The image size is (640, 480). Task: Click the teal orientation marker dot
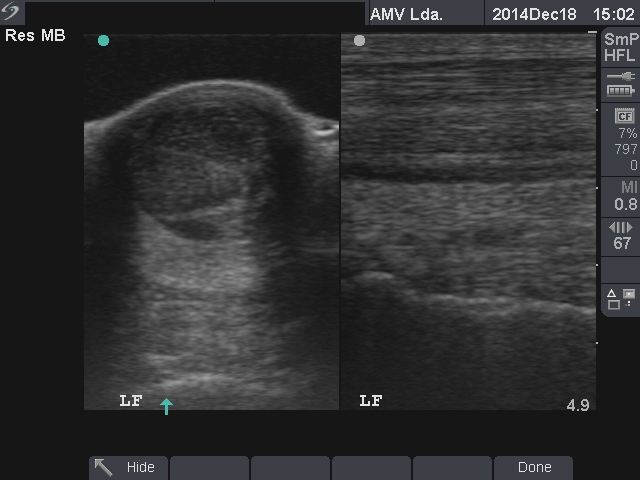(x=104, y=41)
